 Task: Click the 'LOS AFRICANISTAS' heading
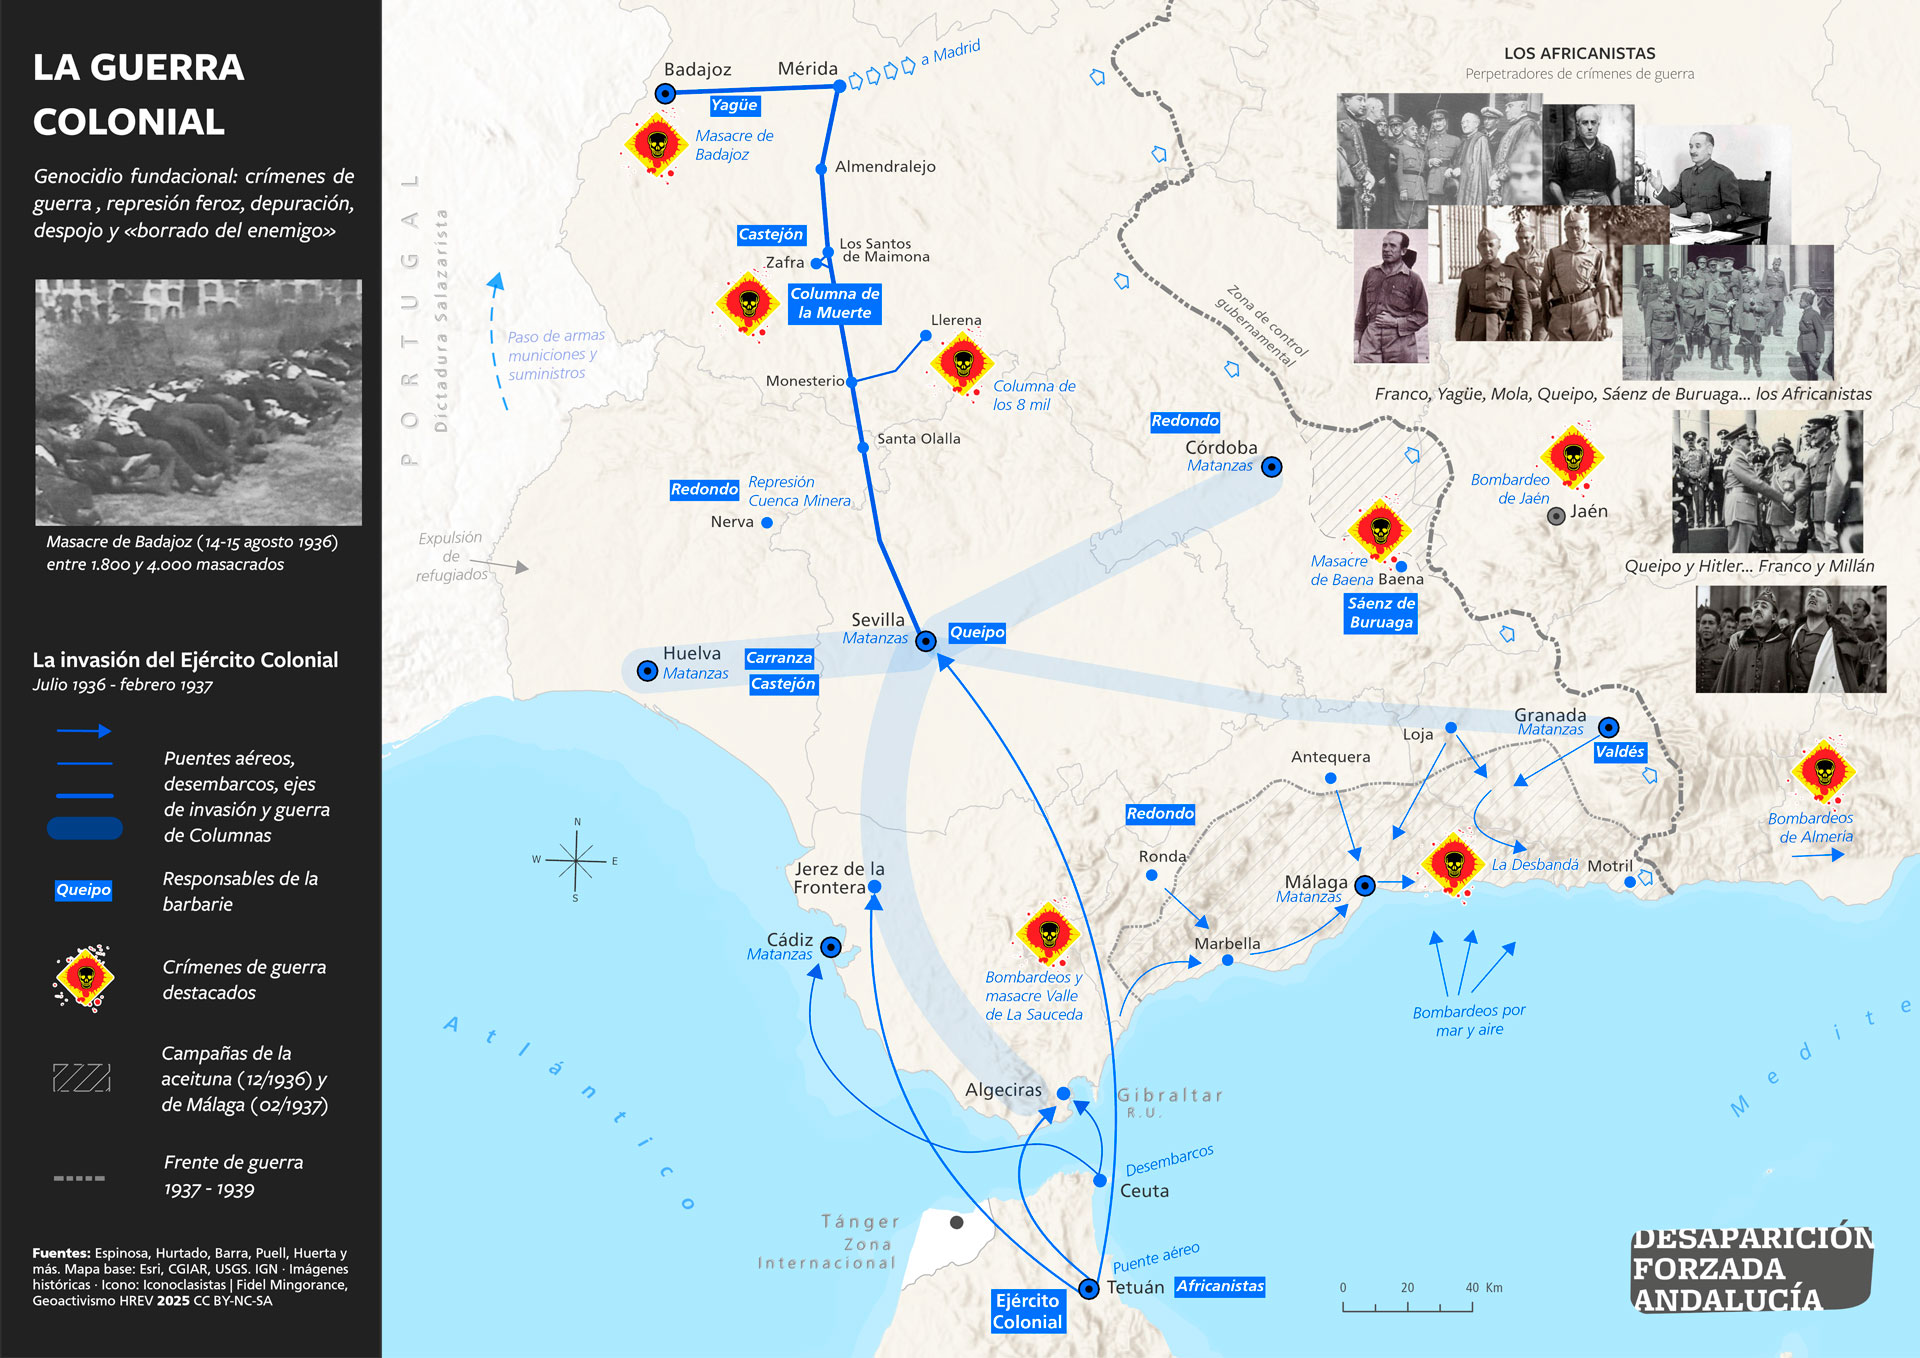tap(1579, 53)
